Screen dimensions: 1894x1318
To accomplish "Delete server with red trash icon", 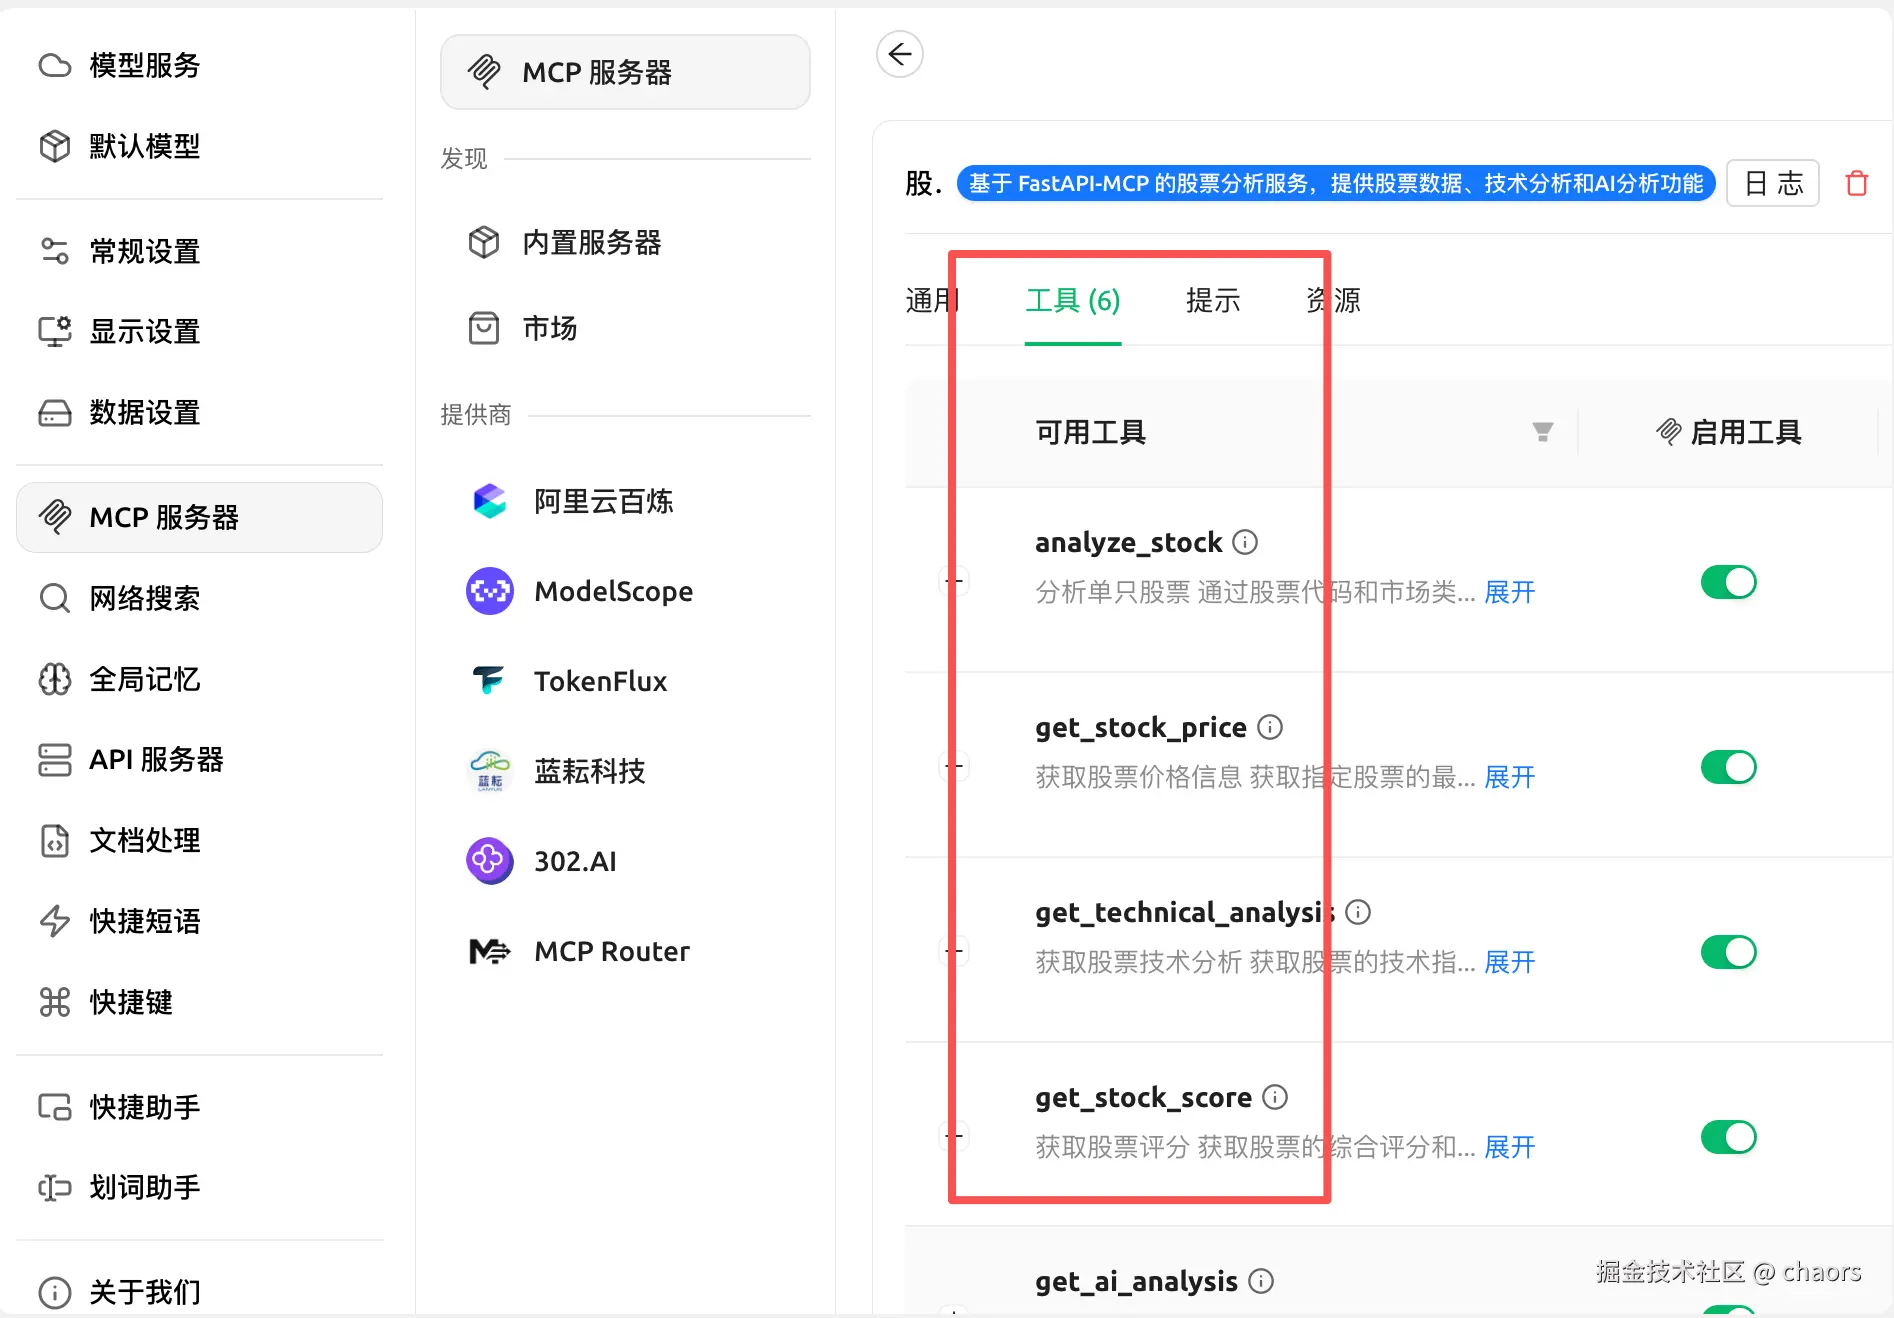I will coord(1857,183).
